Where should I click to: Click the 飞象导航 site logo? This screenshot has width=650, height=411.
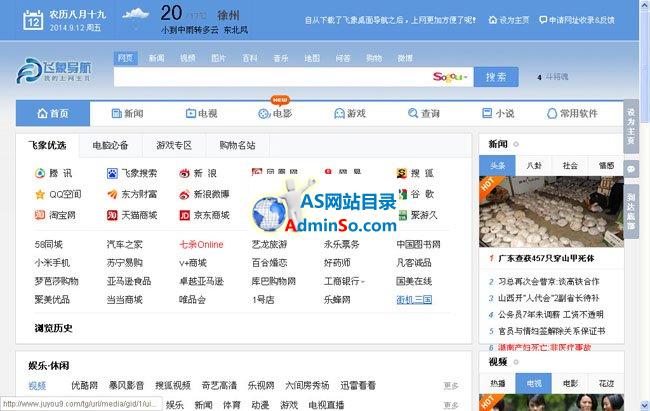pos(54,71)
